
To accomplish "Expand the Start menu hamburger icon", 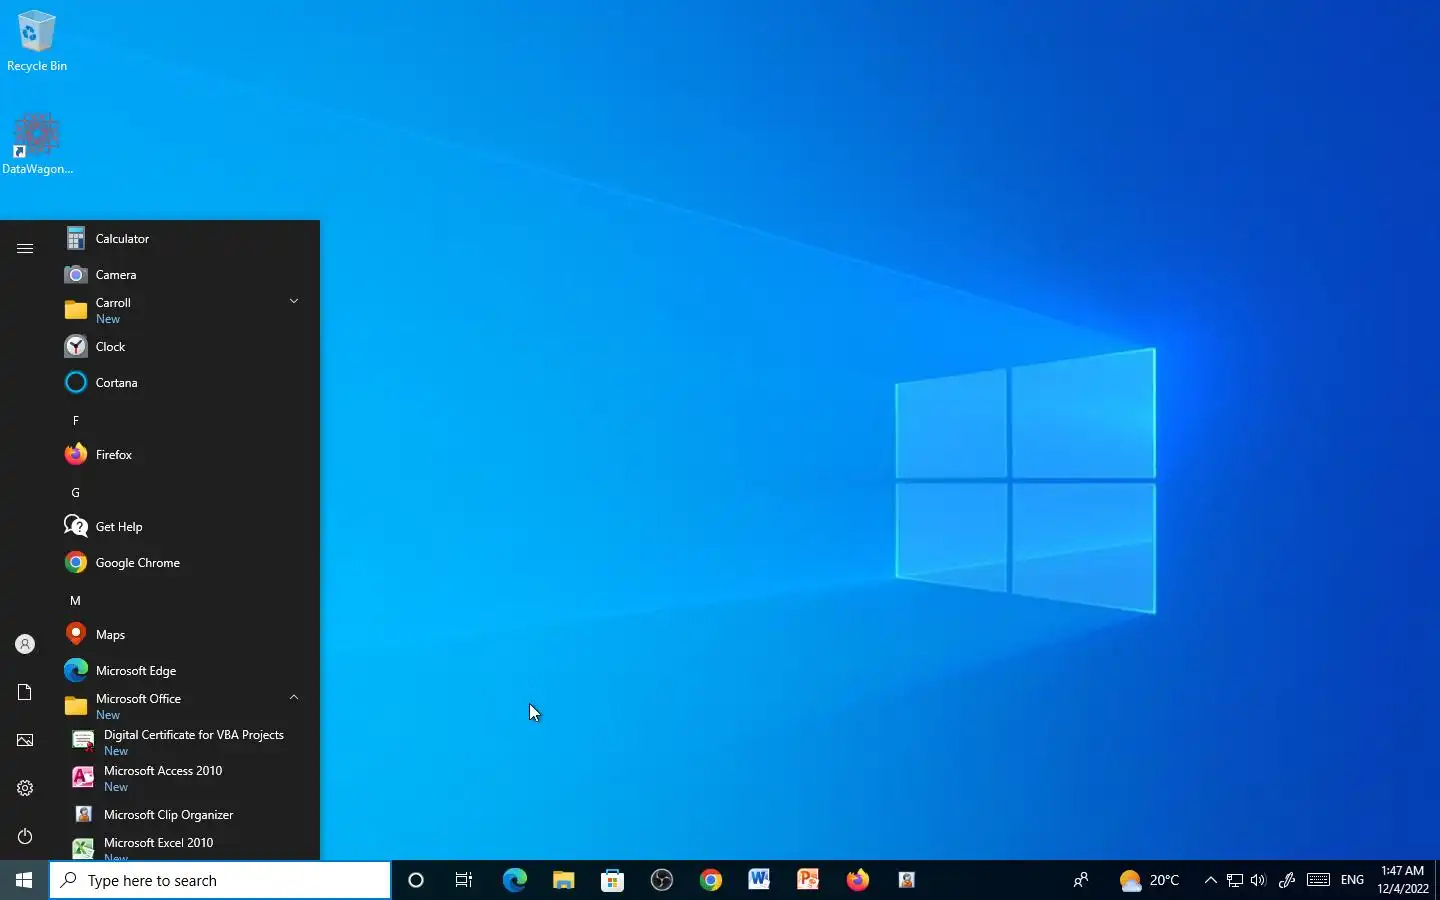I will (25, 248).
